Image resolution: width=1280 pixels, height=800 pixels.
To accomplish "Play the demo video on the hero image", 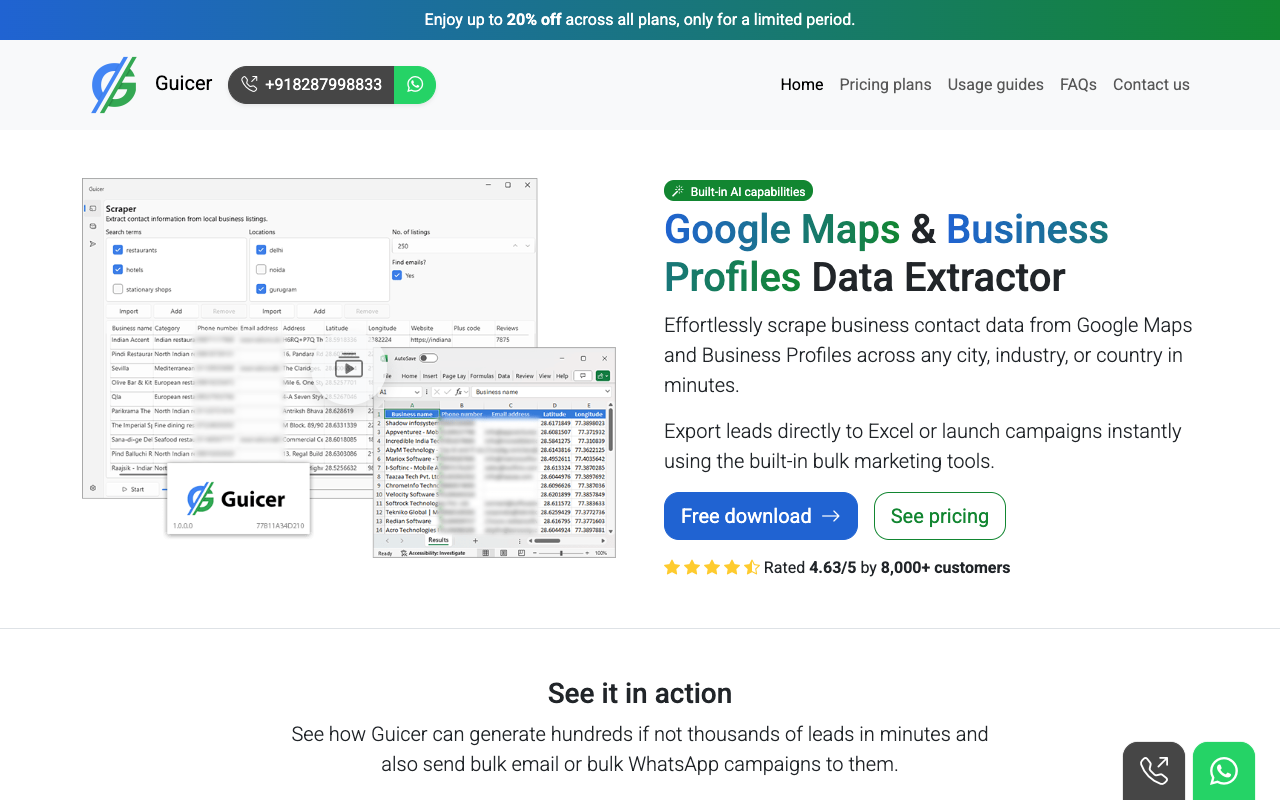I will pos(348,368).
